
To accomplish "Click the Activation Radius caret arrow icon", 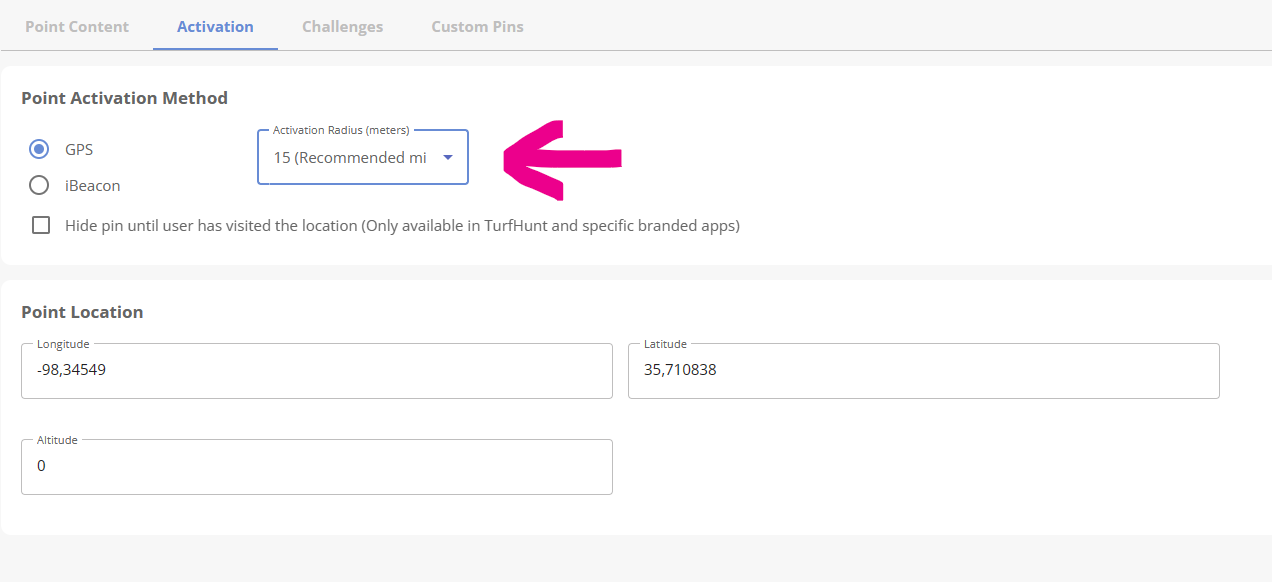I will coord(448,157).
